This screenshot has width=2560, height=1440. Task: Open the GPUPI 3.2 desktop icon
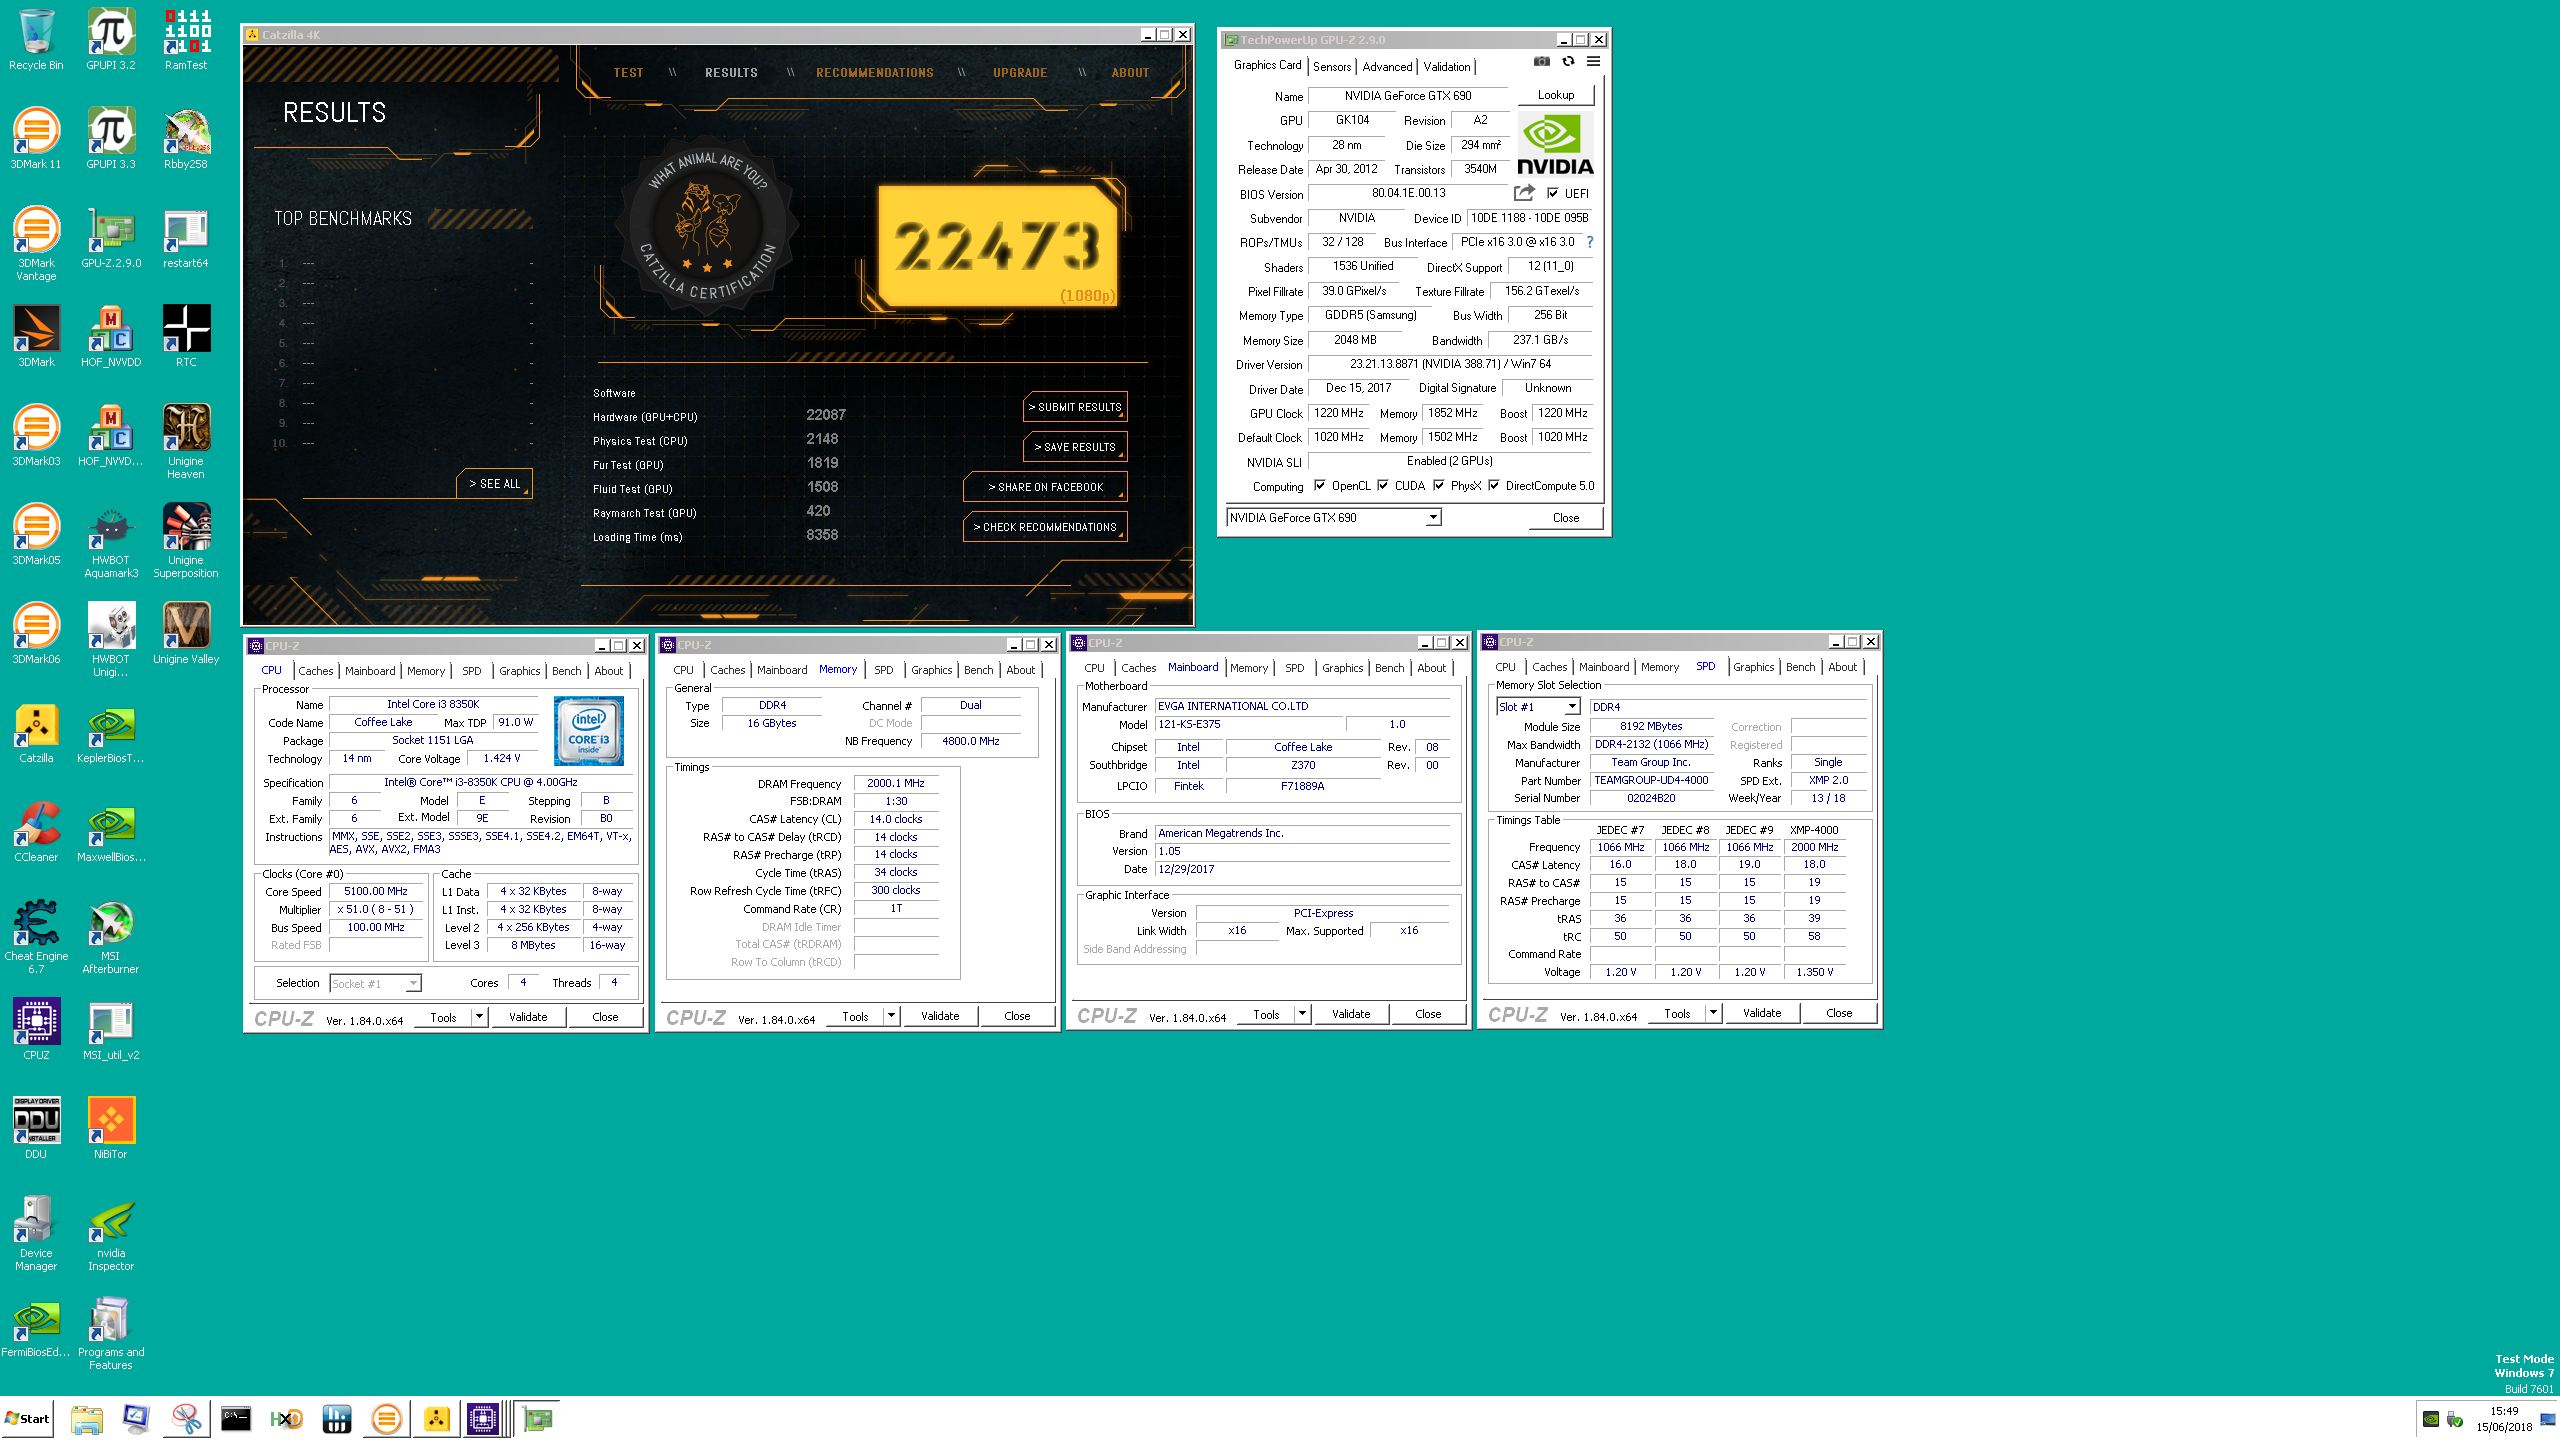tap(111, 40)
